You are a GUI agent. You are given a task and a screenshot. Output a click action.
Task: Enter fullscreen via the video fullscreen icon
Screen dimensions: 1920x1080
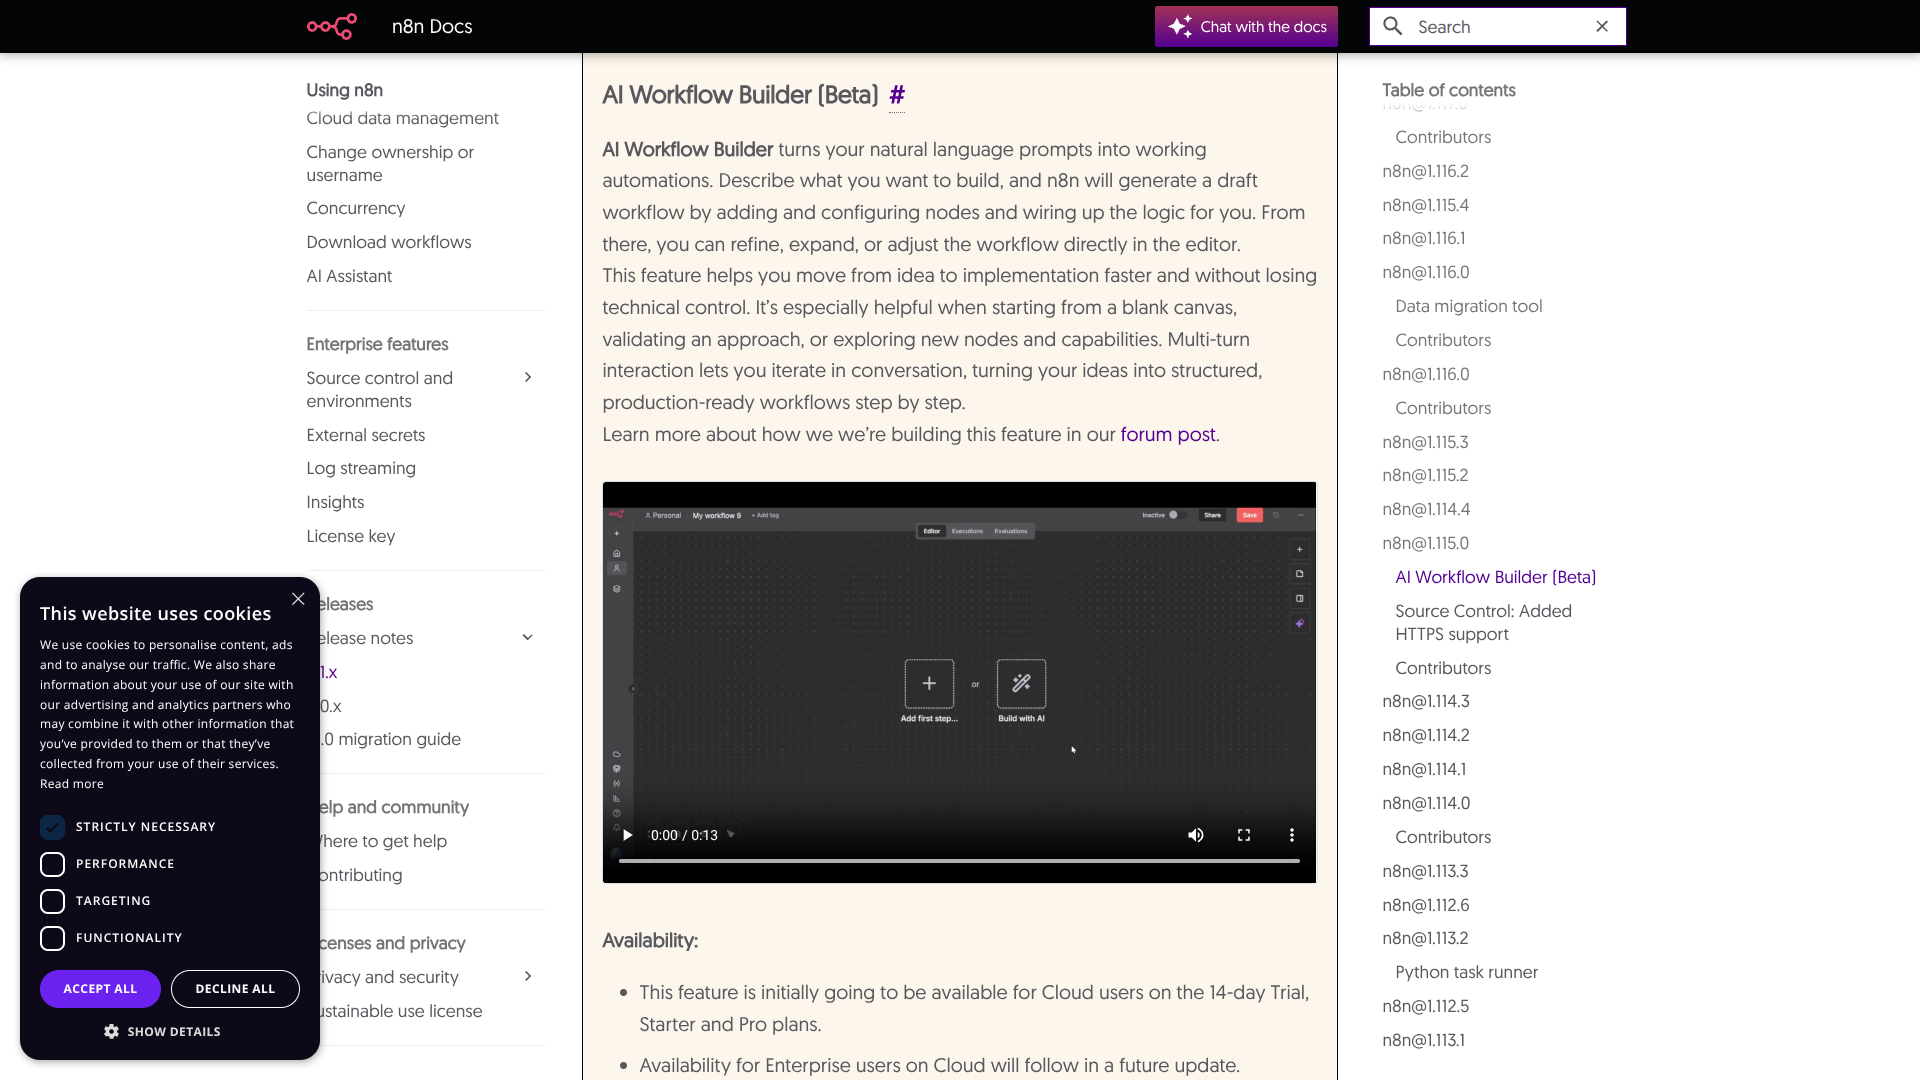(x=1244, y=834)
